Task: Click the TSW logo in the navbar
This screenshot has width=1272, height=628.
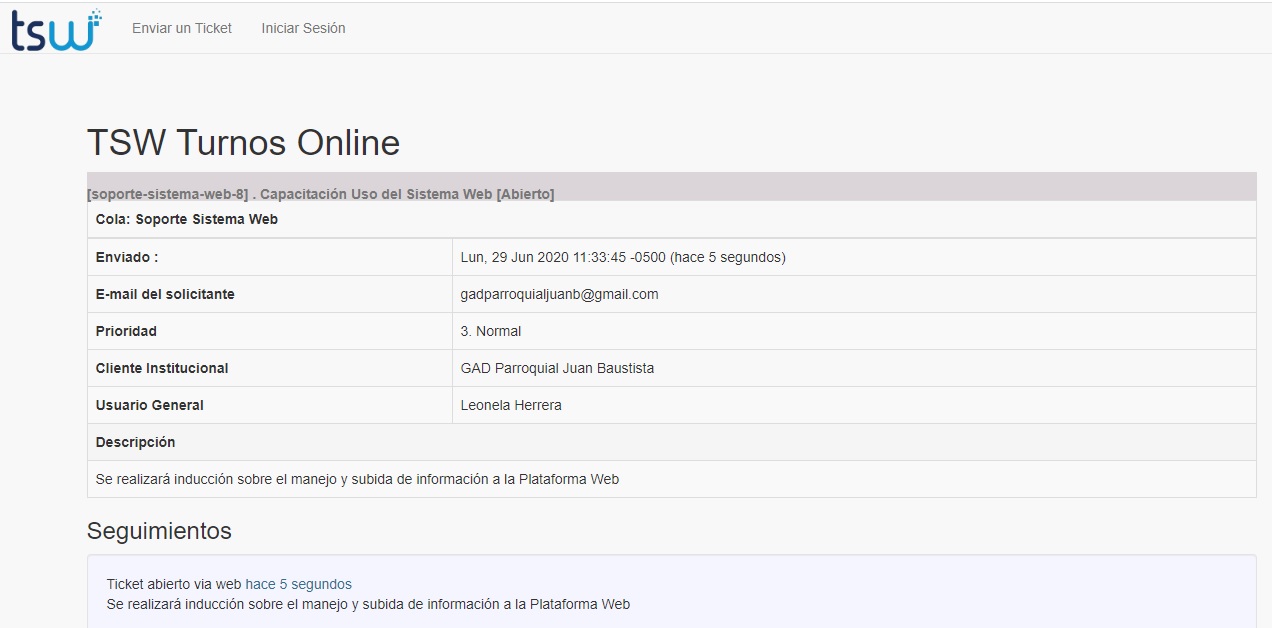Action: (56, 29)
